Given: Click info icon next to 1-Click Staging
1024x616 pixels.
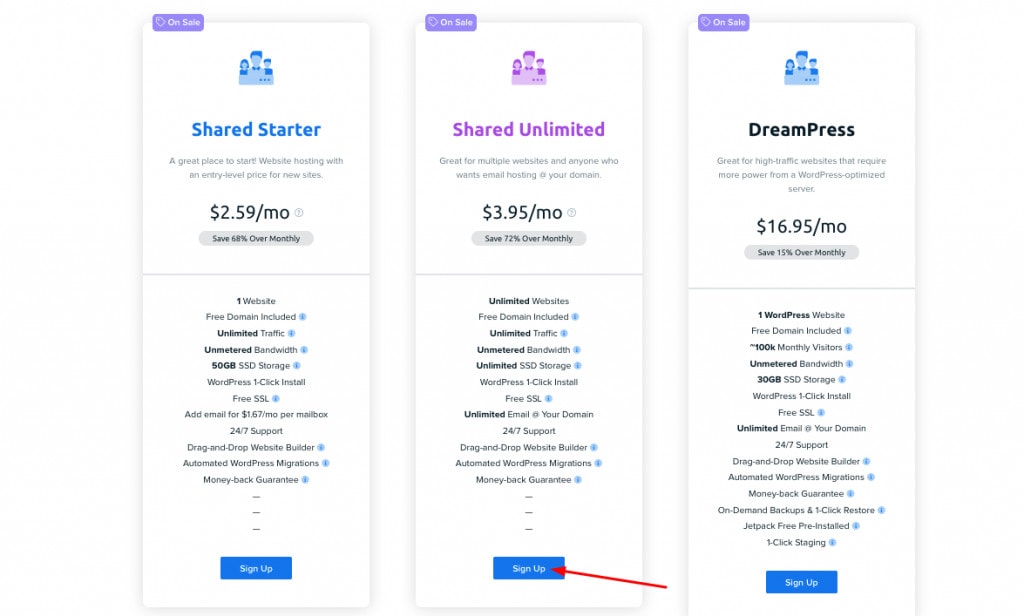Looking at the screenshot, I should point(833,543).
